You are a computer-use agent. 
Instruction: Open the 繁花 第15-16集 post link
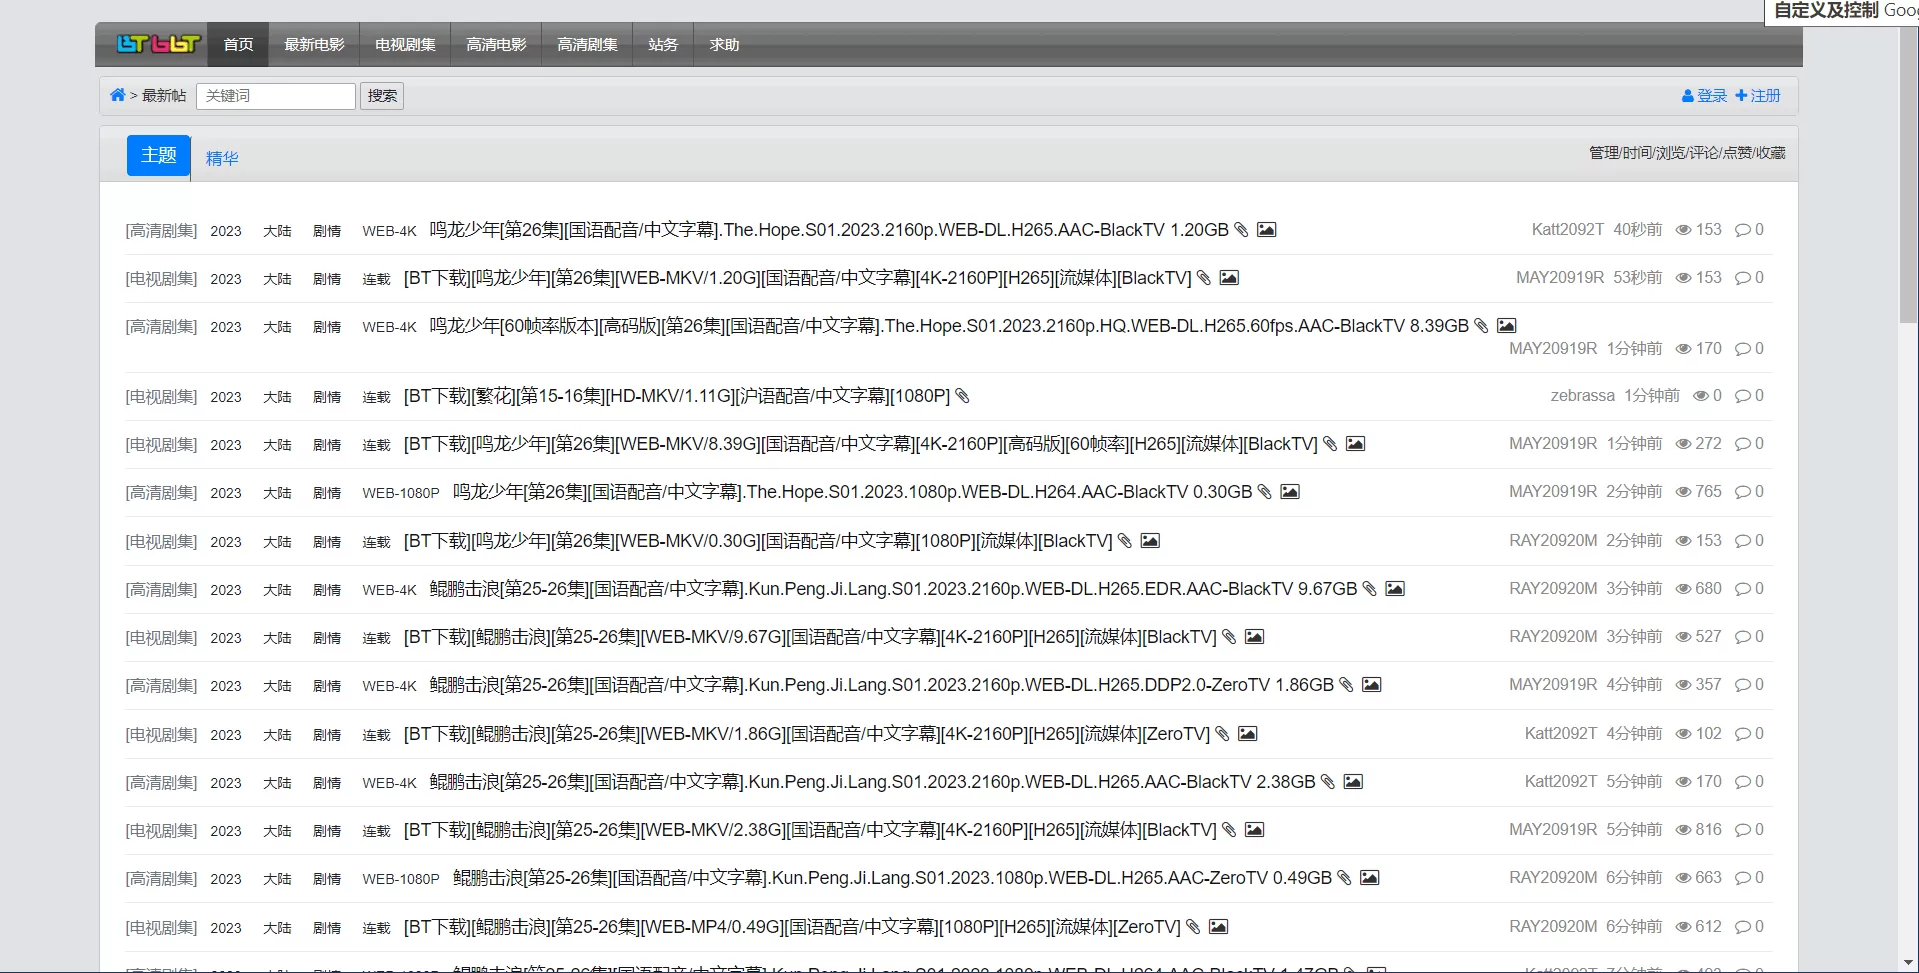tap(676, 396)
